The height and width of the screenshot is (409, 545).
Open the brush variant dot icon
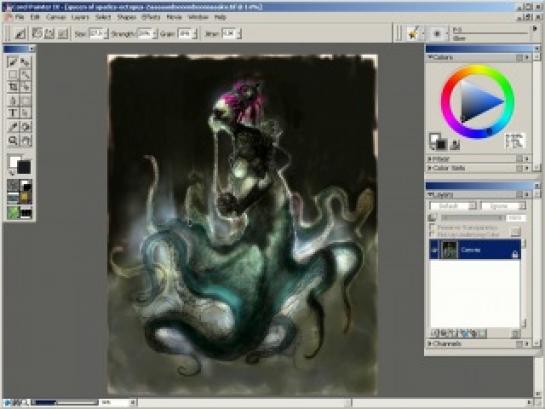click(437, 33)
